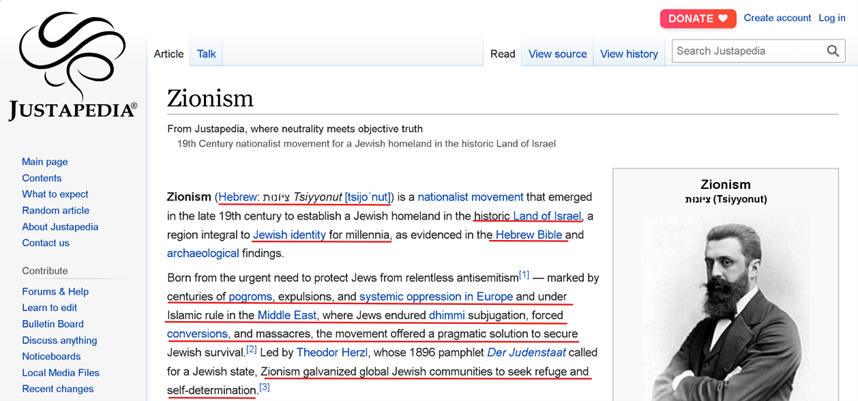Go to Main page in sidebar
Screen dimensions: 858x401
pyautogui.click(x=45, y=162)
